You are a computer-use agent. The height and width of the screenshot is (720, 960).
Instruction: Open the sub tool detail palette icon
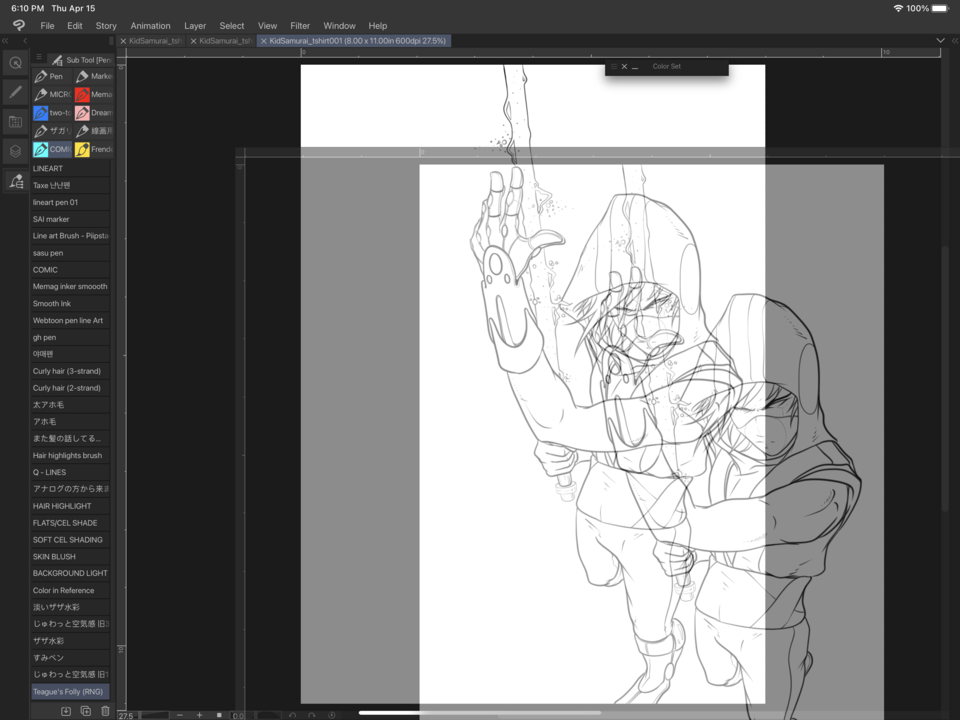click(x=16, y=181)
